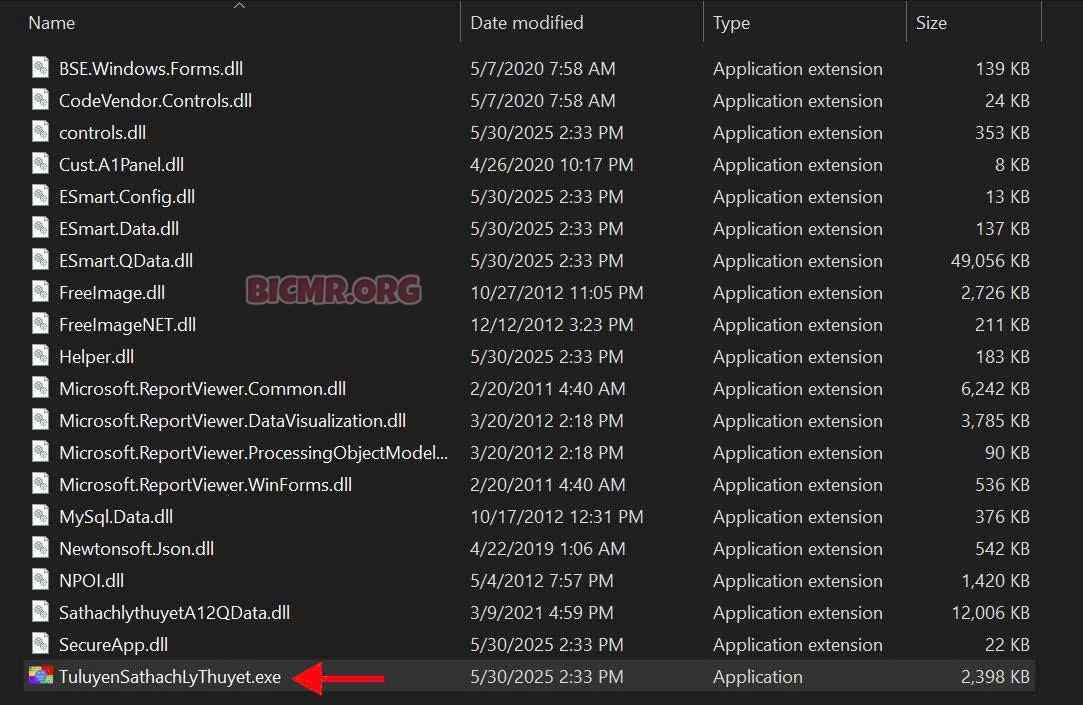
Task: Select the Helper.dll file name
Action: (96, 356)
